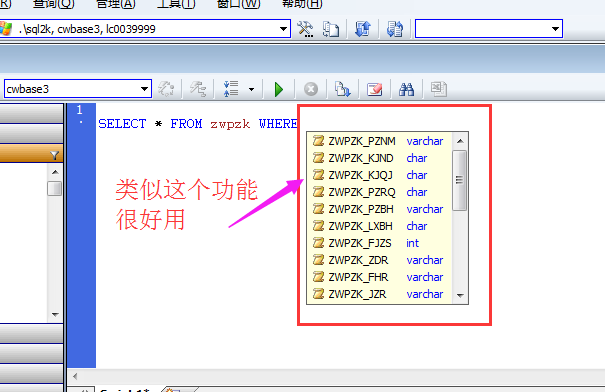Click the colorful Windows flag icon by connection box
Screen dimensions: 605x392
(x=5, y=29)
